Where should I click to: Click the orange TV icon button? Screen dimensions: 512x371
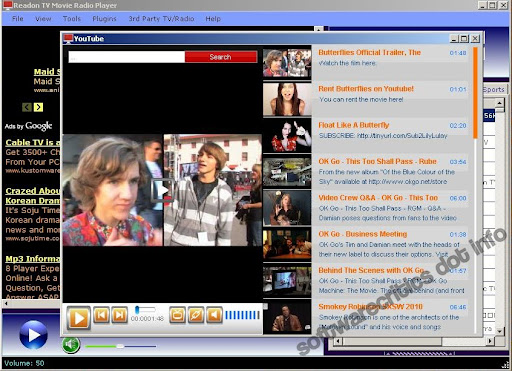[x=178, y=315]
